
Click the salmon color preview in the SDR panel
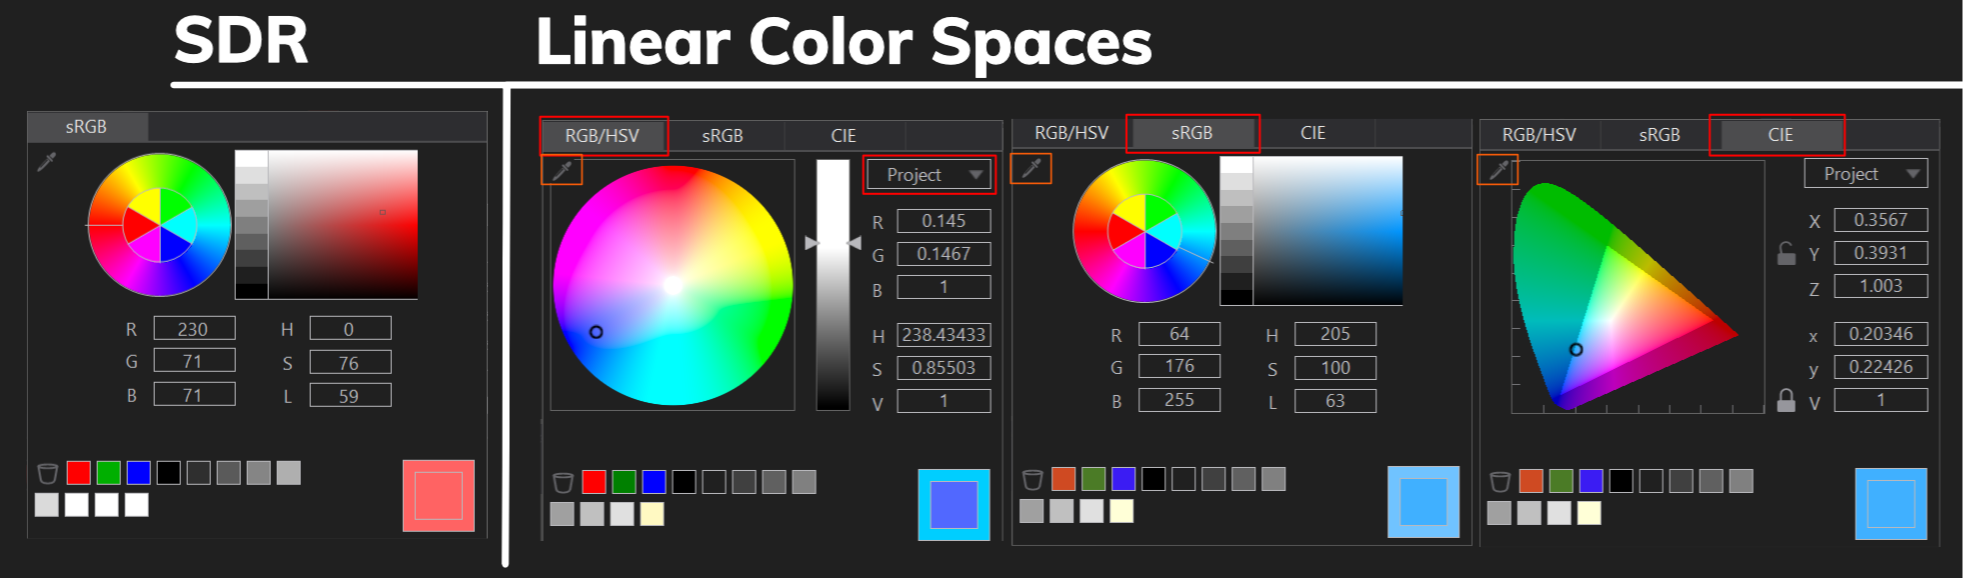[438, 496]
